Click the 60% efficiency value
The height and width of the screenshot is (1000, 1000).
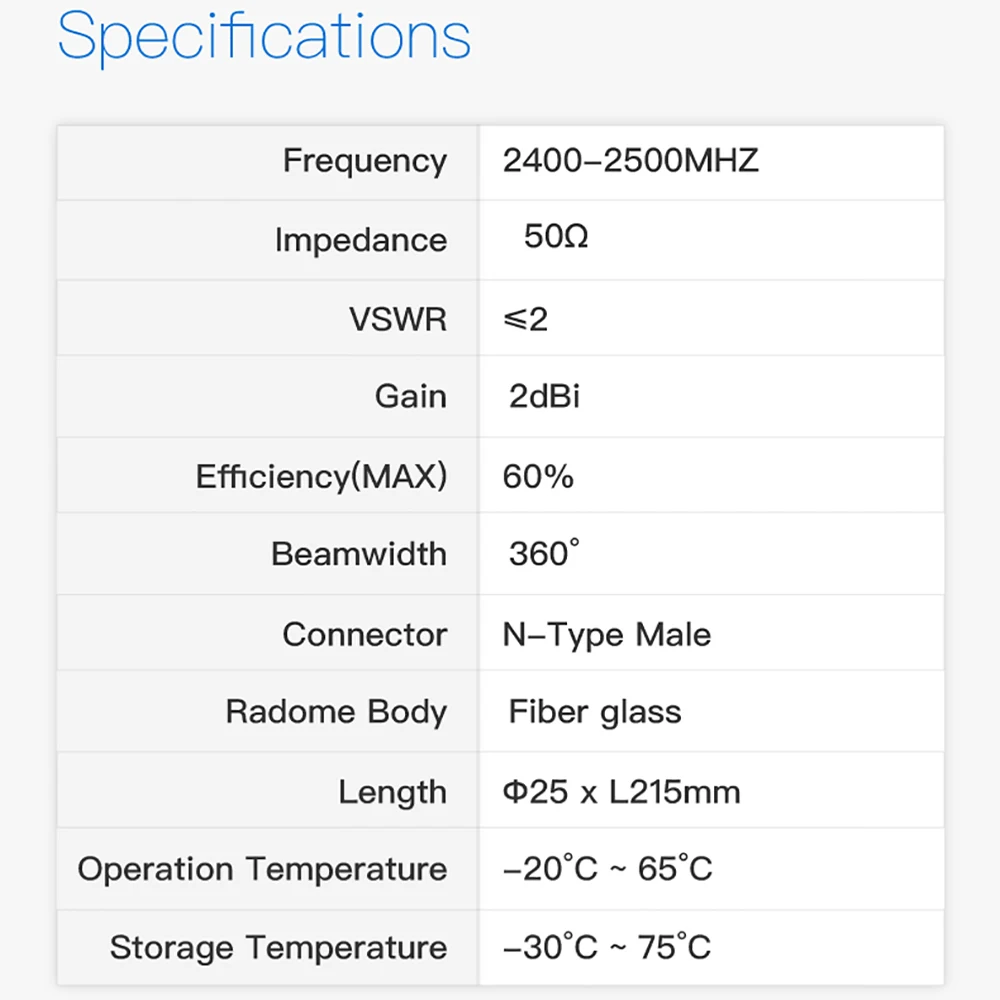(x=538, y=476)
